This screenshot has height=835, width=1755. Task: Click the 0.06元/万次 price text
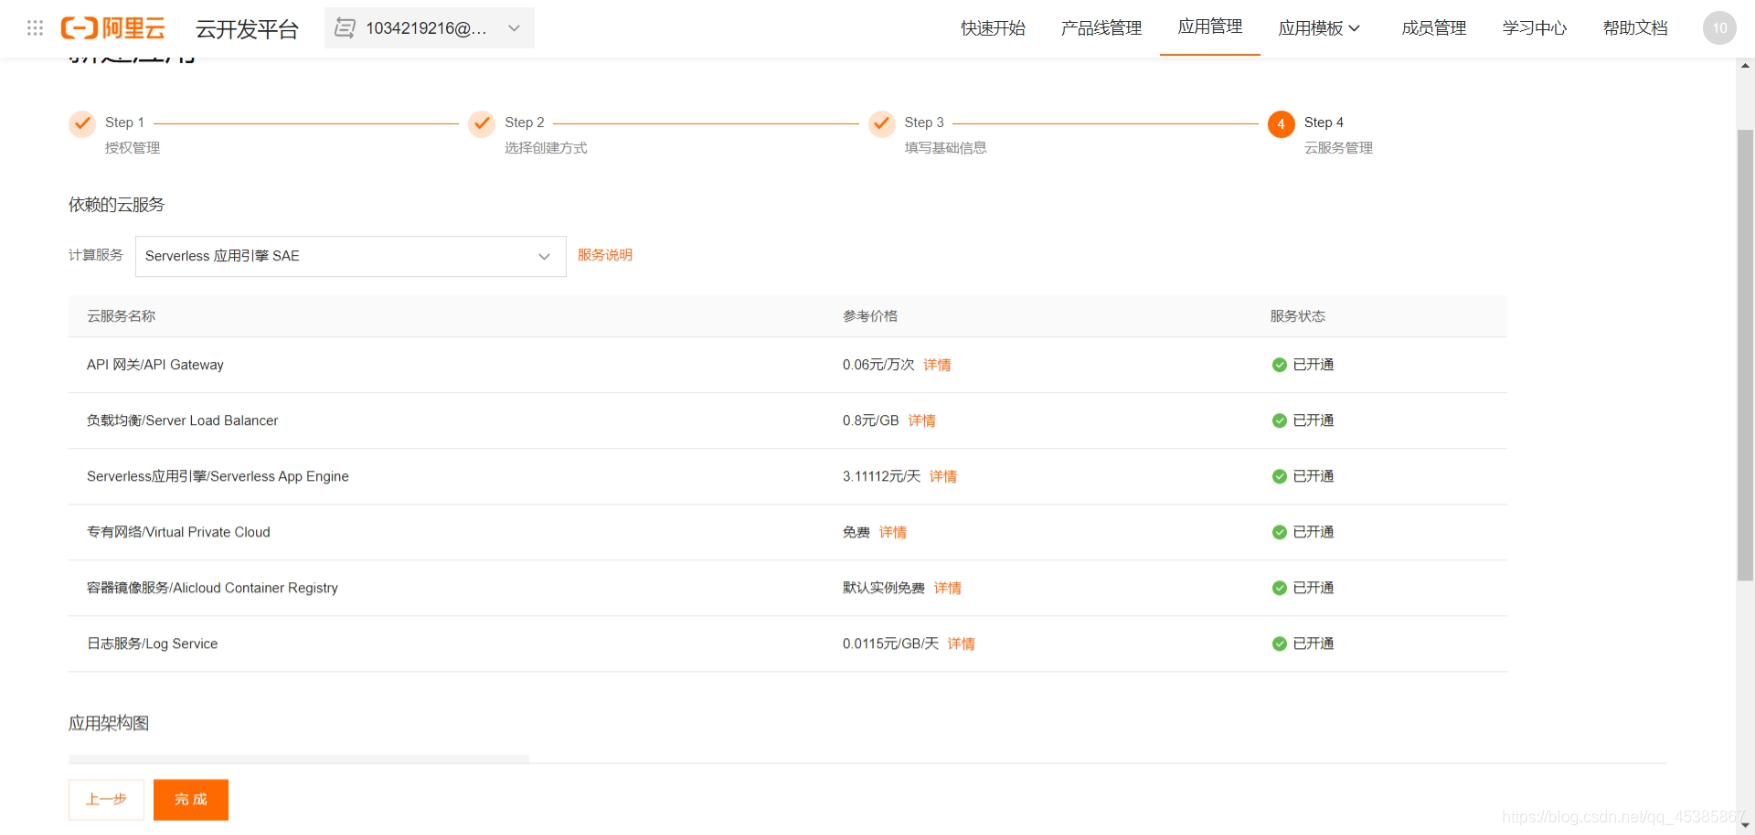878,365
